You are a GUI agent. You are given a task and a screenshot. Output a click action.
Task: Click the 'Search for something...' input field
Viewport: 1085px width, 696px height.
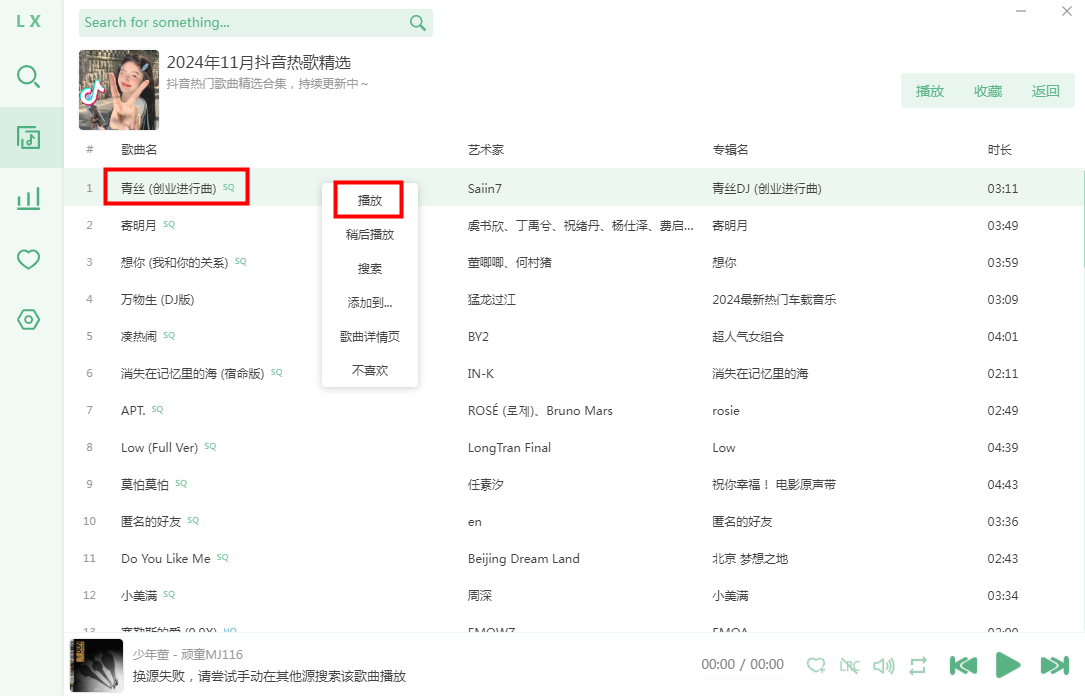(x=240, y=23)
